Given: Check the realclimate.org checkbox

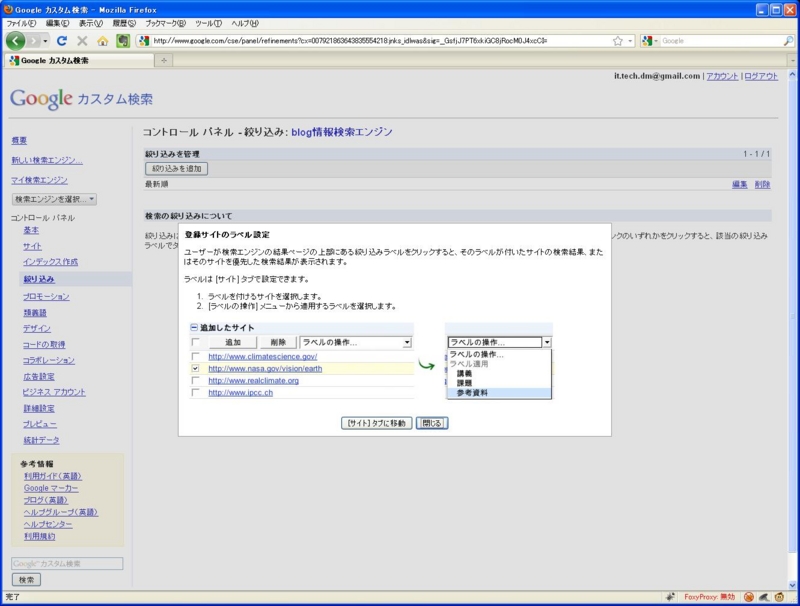Looking at the screenshot, I should 195,381.
